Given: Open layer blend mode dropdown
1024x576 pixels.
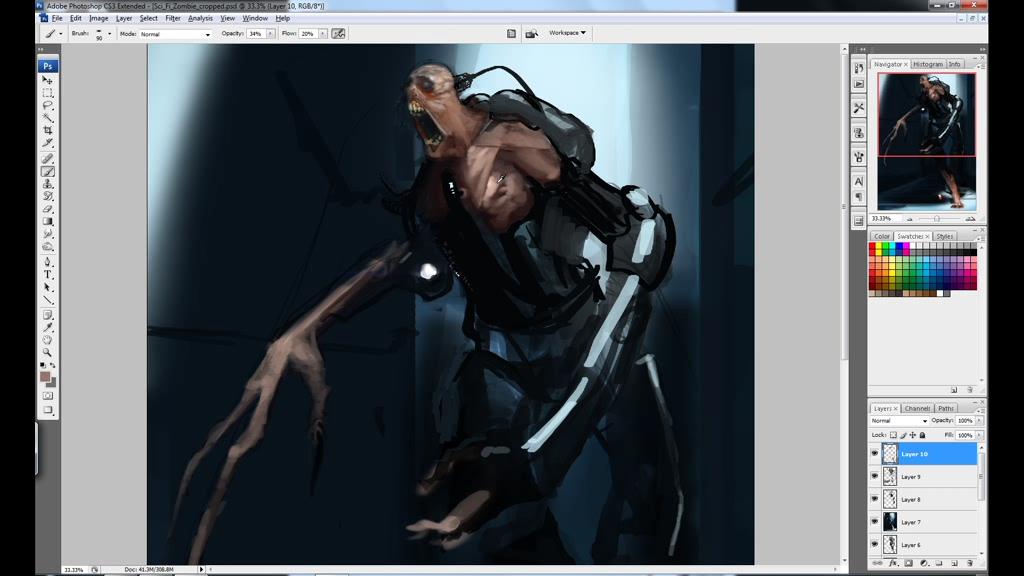Looking at the screenshot, I should tap(899, 421).
